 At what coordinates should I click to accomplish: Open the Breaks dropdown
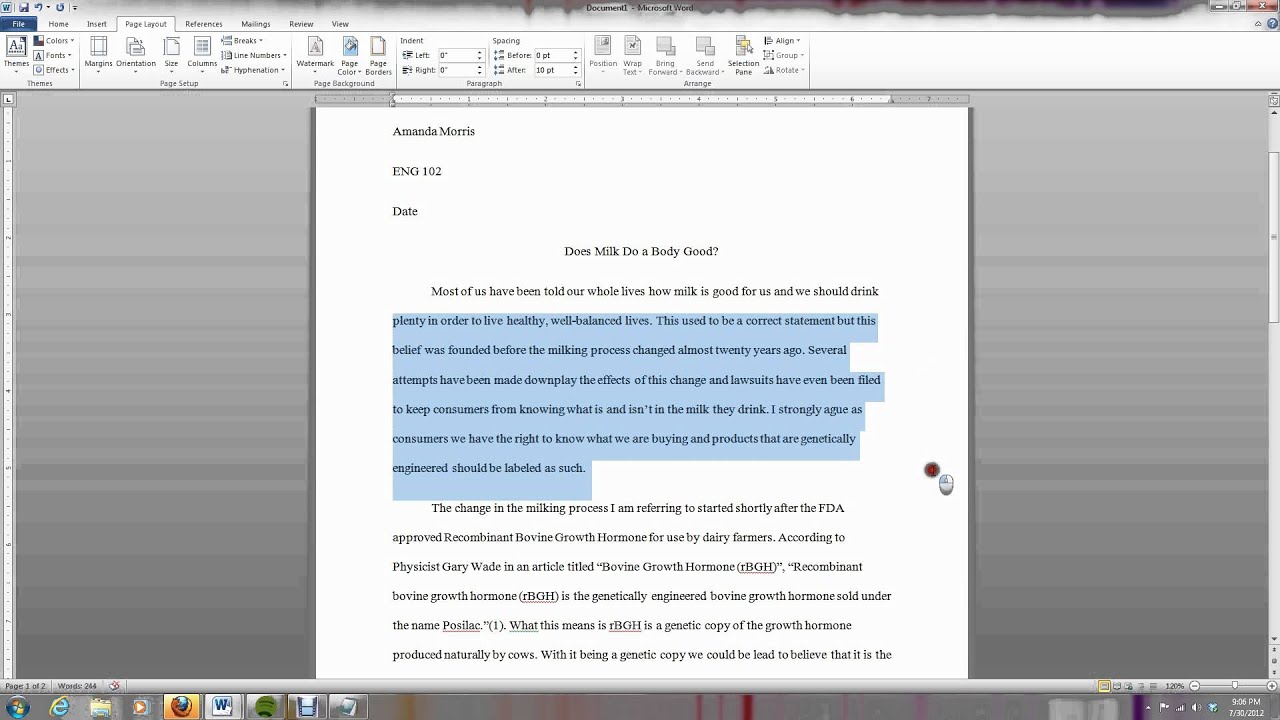242,41
